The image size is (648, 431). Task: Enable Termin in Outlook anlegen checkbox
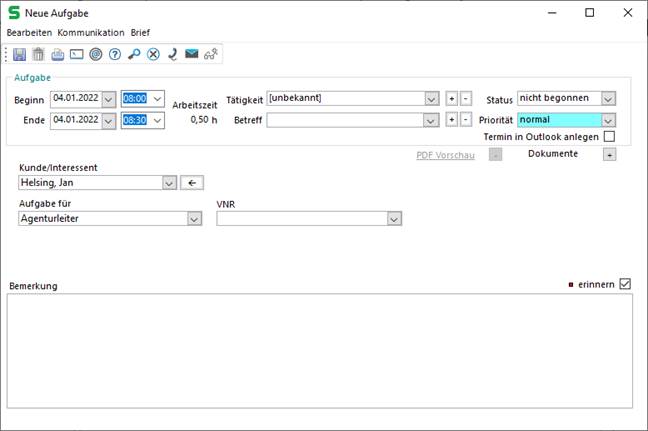(x=609, y=137)
